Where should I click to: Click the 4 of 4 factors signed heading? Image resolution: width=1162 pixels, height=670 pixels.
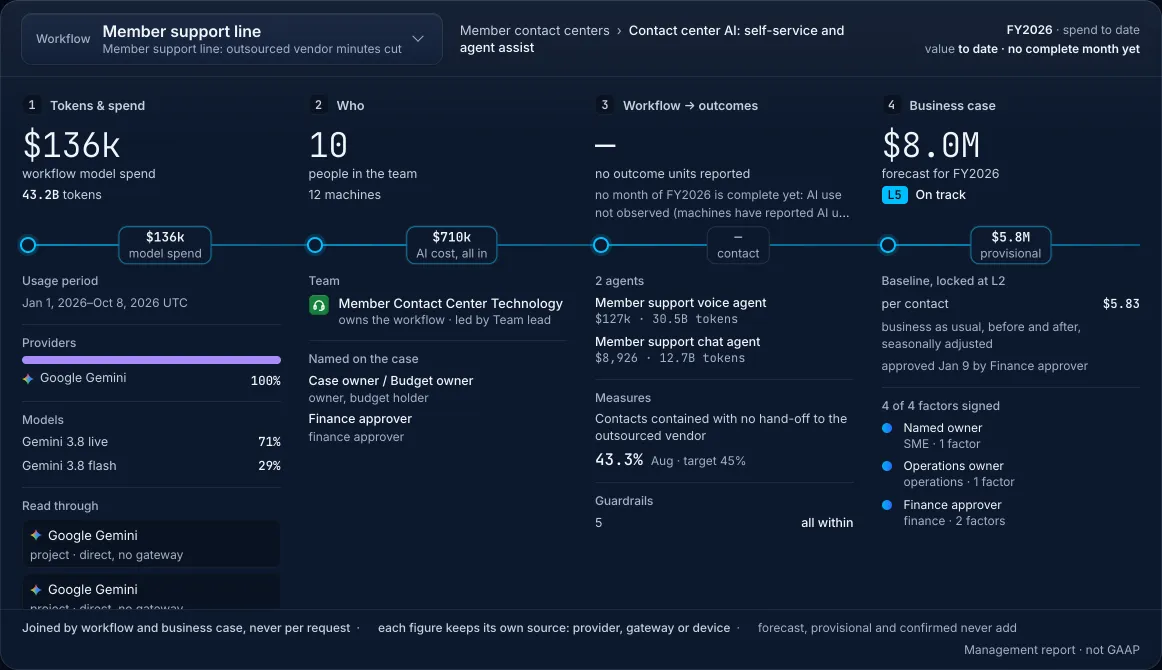pyautogui.click(x=940, y=406)
